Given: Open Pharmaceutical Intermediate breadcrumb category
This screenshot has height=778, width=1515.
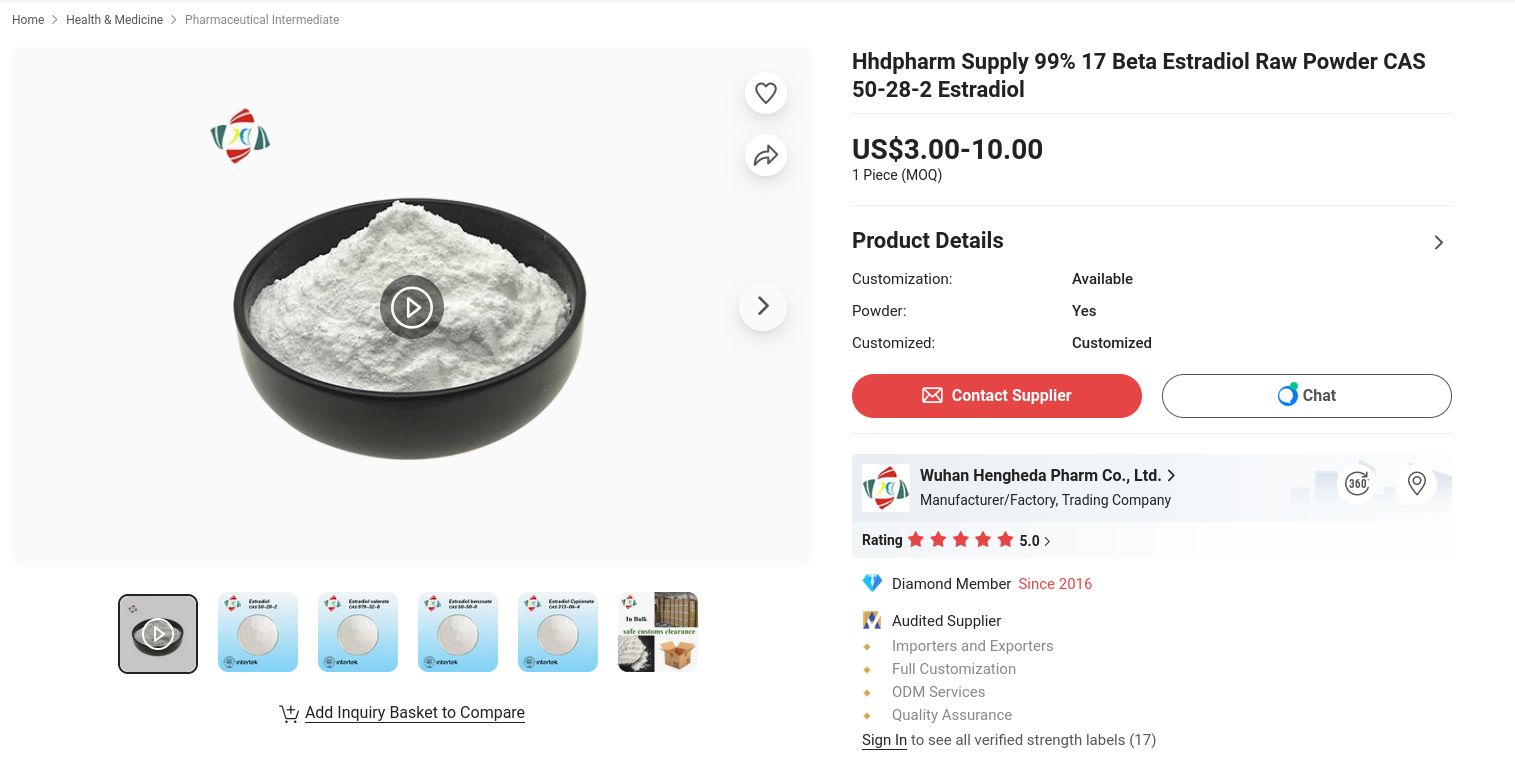Looking at the screenshot, I should pos(262,20).
